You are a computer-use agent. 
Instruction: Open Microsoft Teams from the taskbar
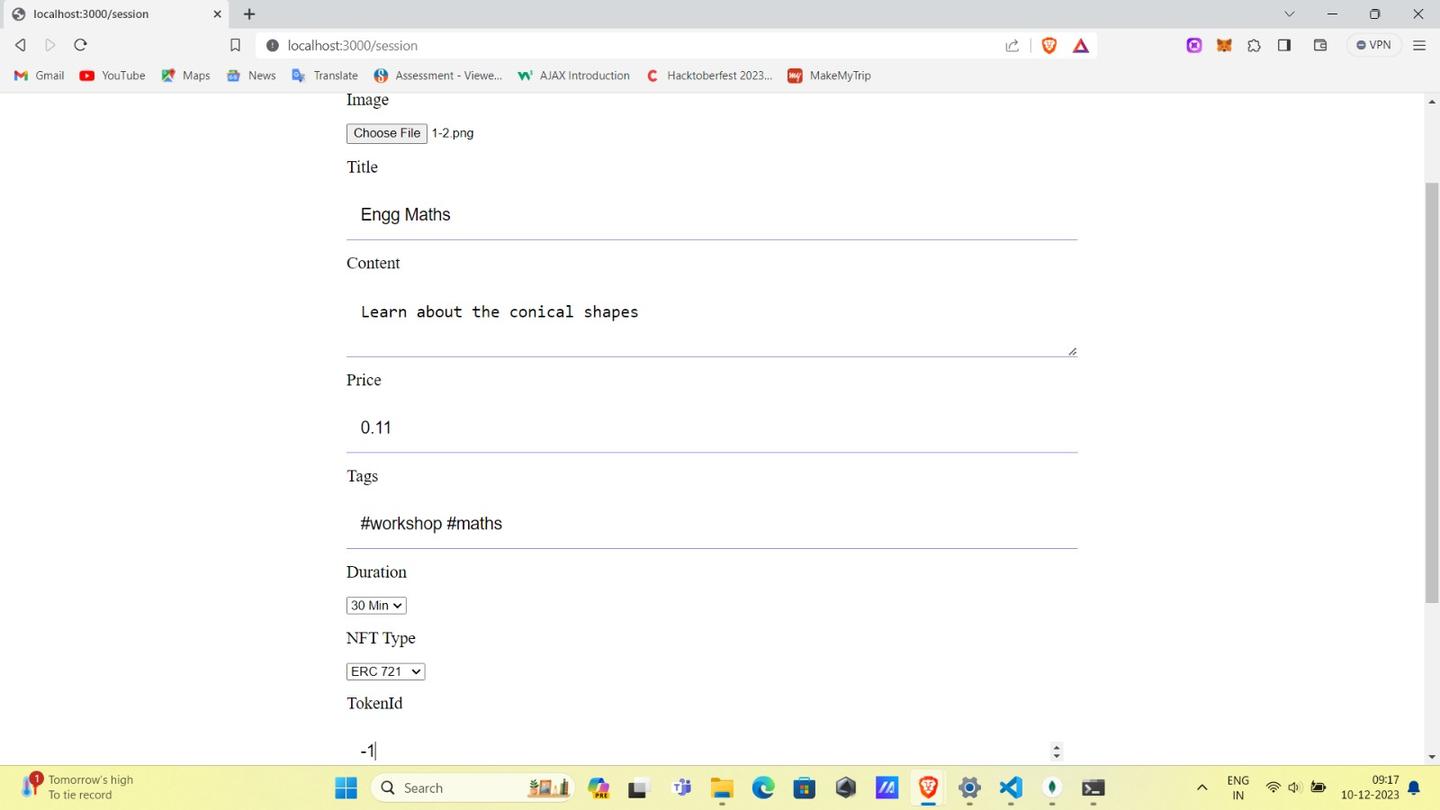coord(682,788)
